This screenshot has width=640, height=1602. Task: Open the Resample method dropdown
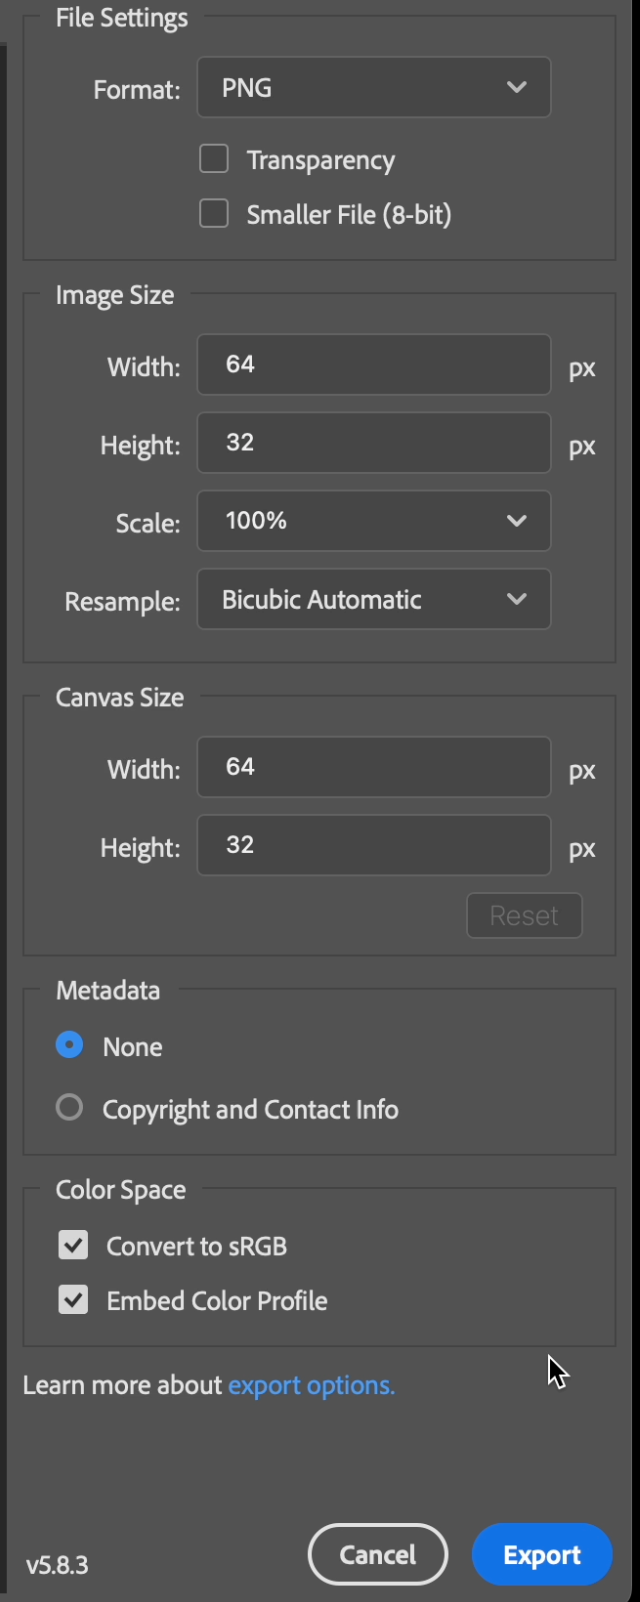coord(373,599)
